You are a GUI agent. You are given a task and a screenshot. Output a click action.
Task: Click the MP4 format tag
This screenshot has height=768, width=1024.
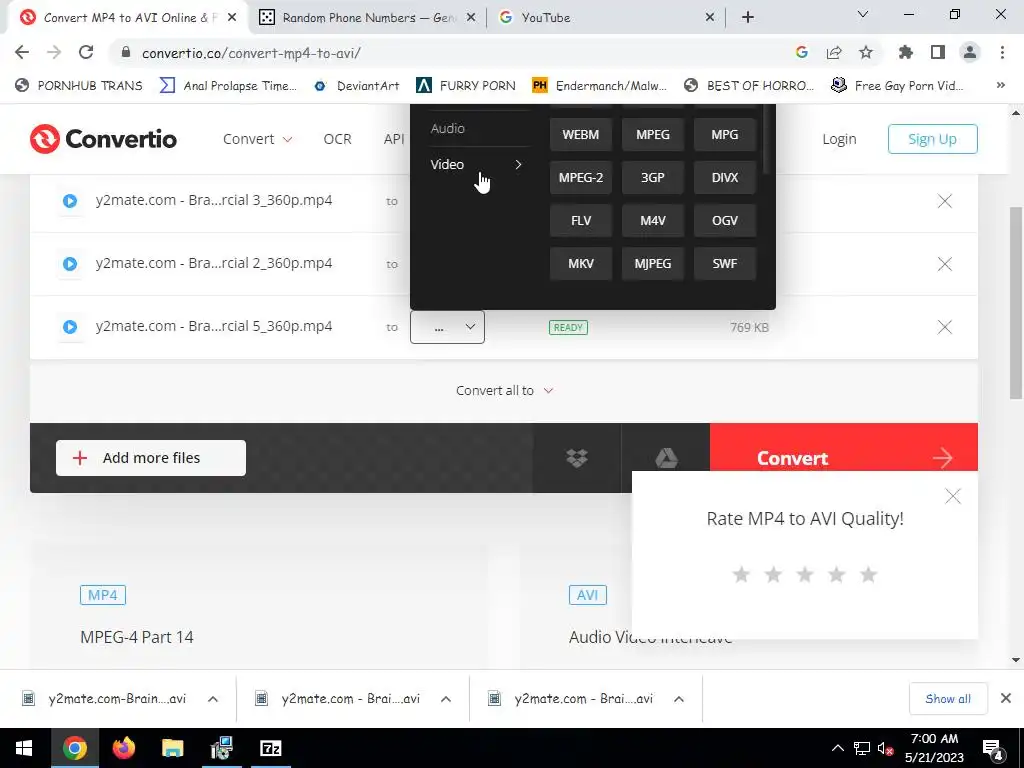(103, 595)
